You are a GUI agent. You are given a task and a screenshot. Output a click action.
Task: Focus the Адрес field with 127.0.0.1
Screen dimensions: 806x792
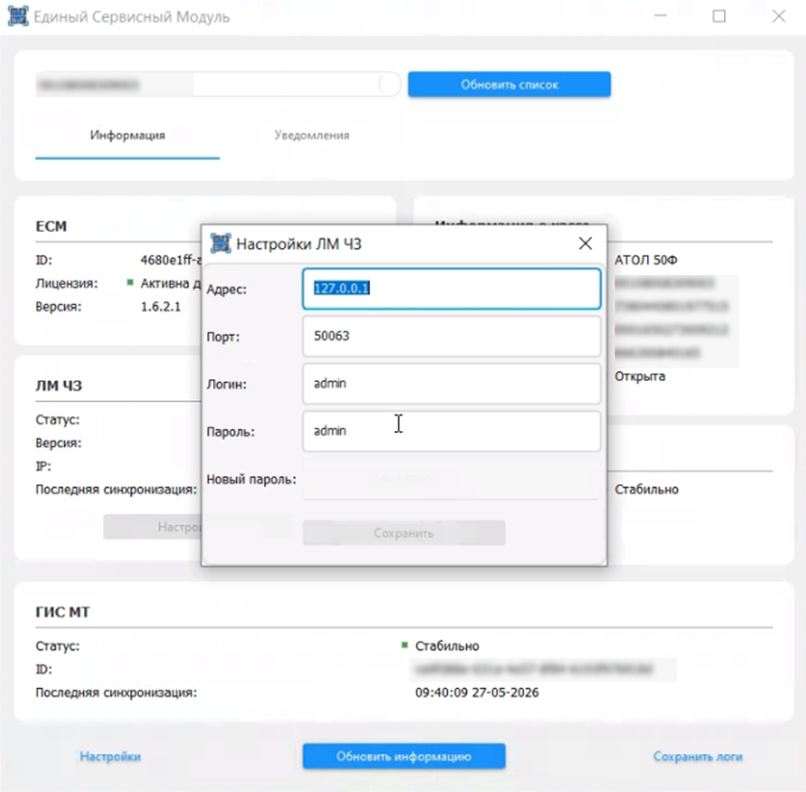[x=451, y=288]
